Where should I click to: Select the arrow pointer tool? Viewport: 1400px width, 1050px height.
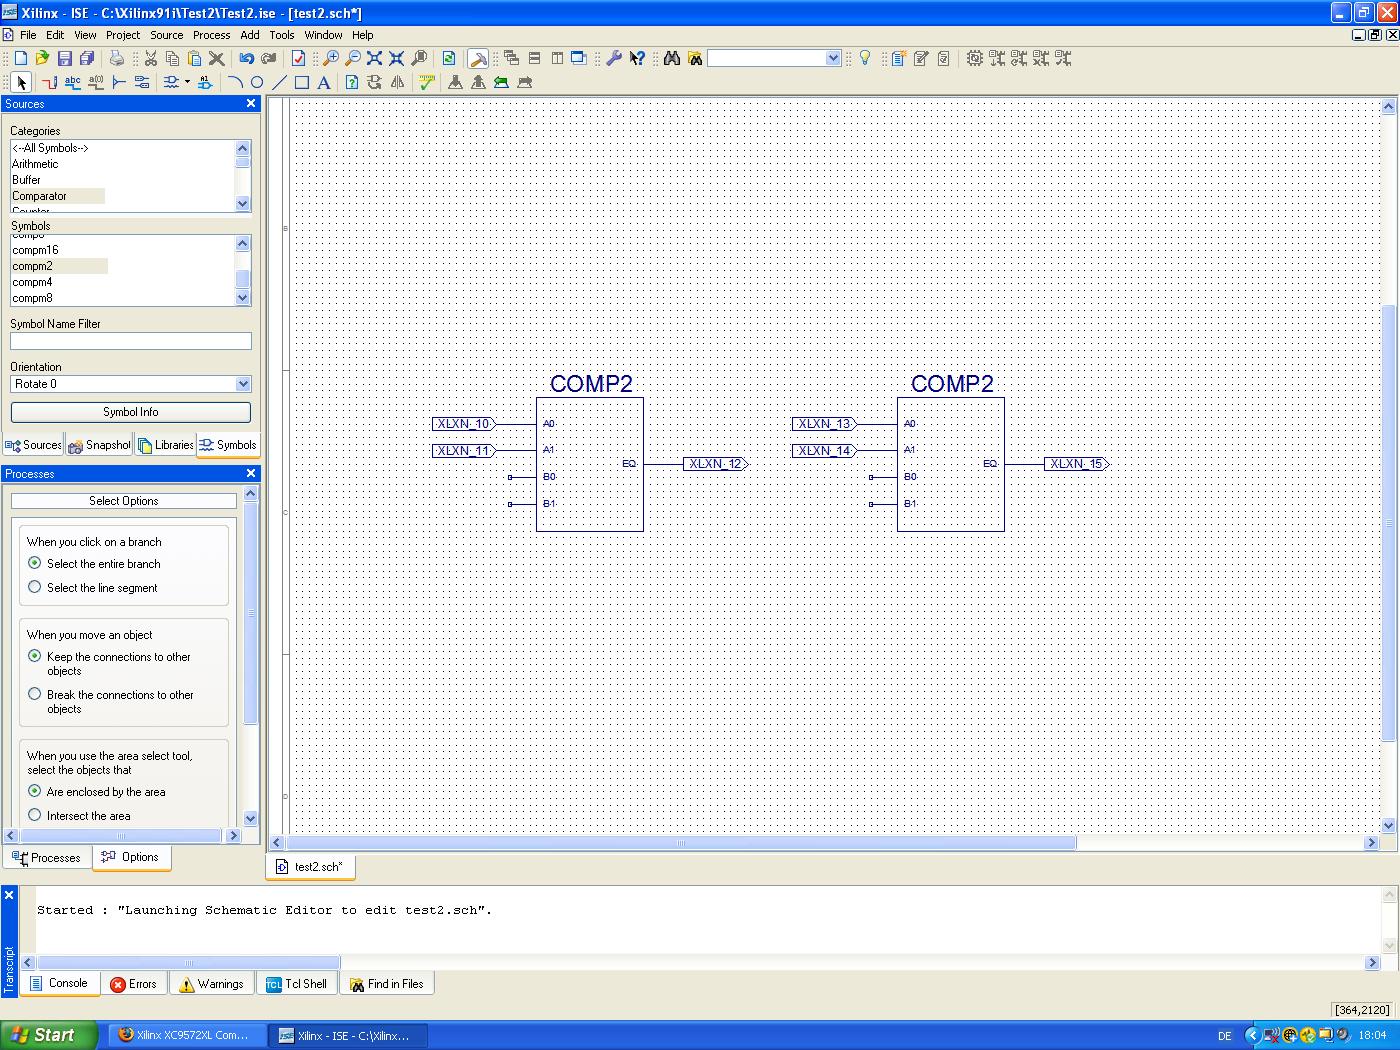(21, 82)
